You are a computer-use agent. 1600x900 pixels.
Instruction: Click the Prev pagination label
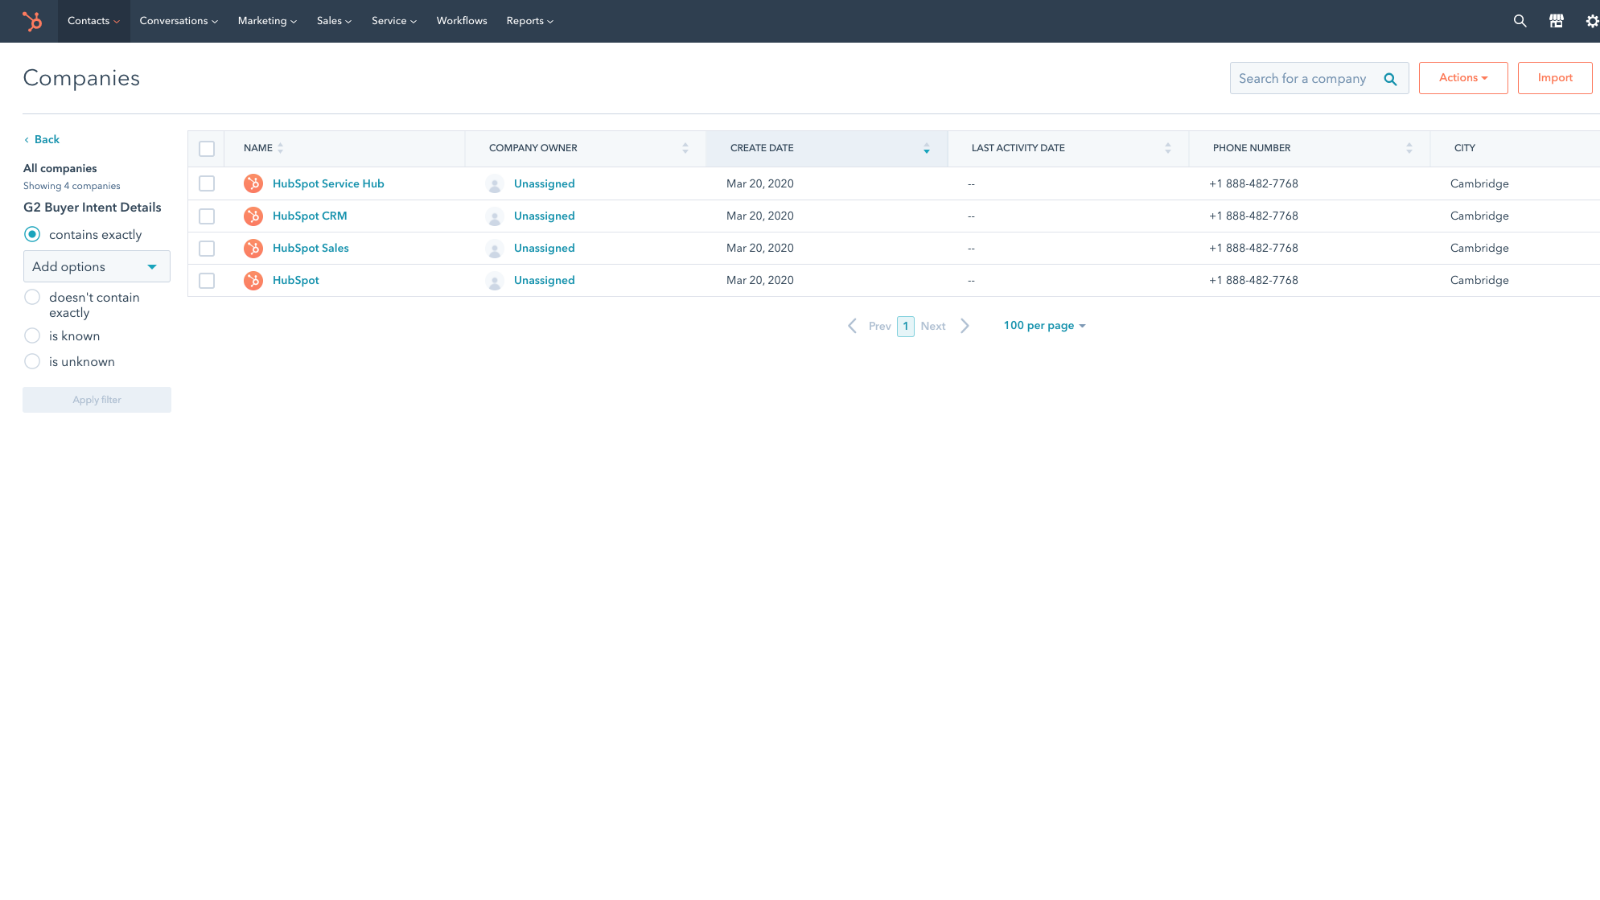[880, 326]
